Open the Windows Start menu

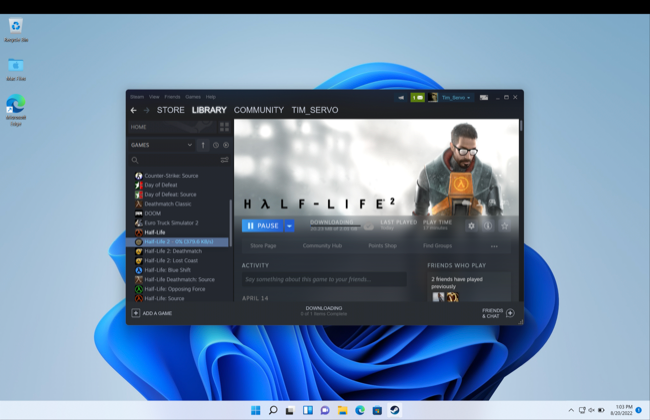[x=256, y=410]
